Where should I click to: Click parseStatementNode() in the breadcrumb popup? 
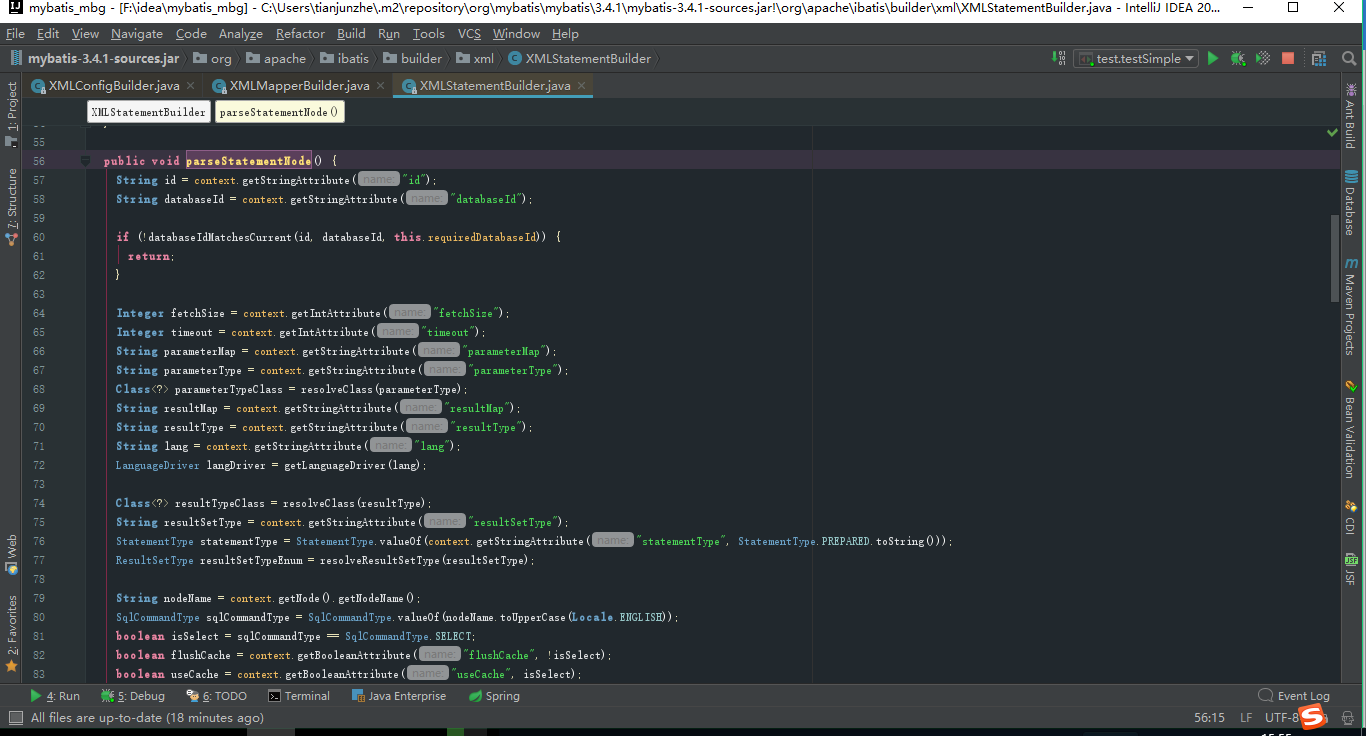pyautogui.click(x=279, y=112)
